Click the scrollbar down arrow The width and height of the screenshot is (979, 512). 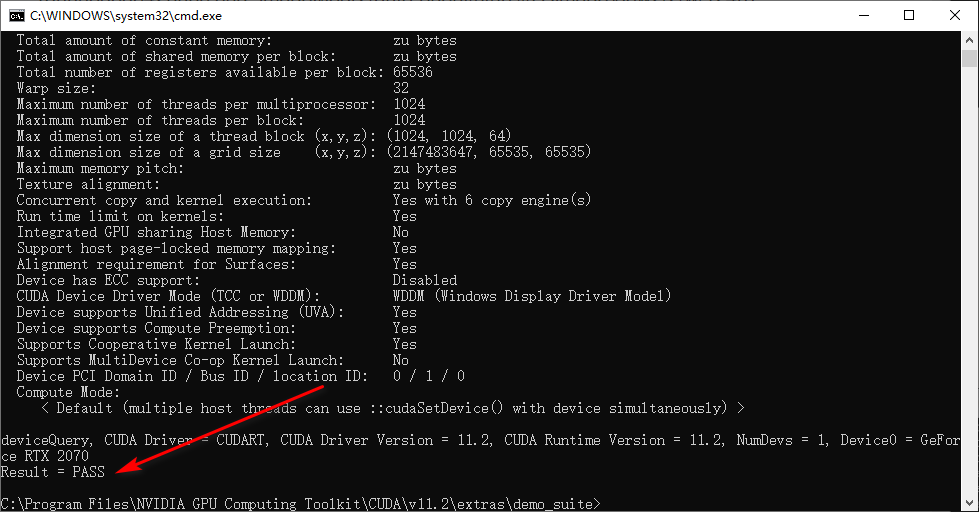[x=969, y=503]
